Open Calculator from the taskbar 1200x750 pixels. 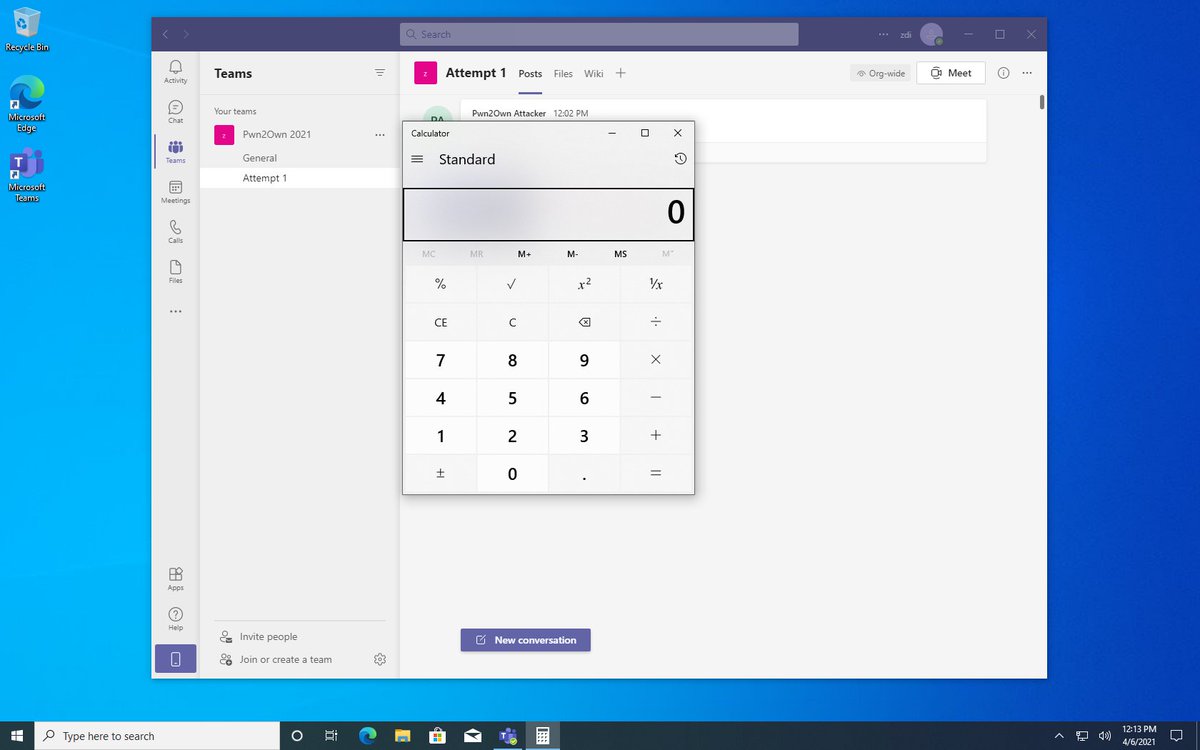543,736
